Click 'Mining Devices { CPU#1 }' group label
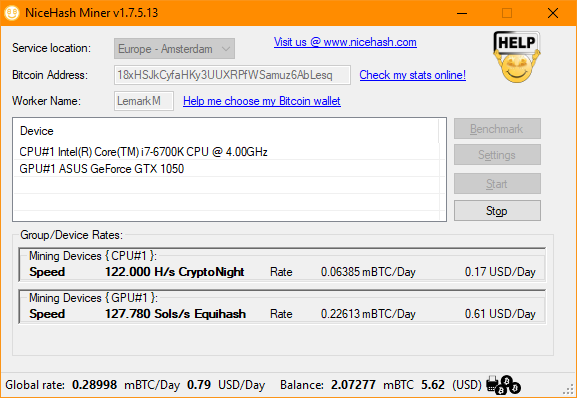This screenshot has width=577, height=398. pos(93,256)
